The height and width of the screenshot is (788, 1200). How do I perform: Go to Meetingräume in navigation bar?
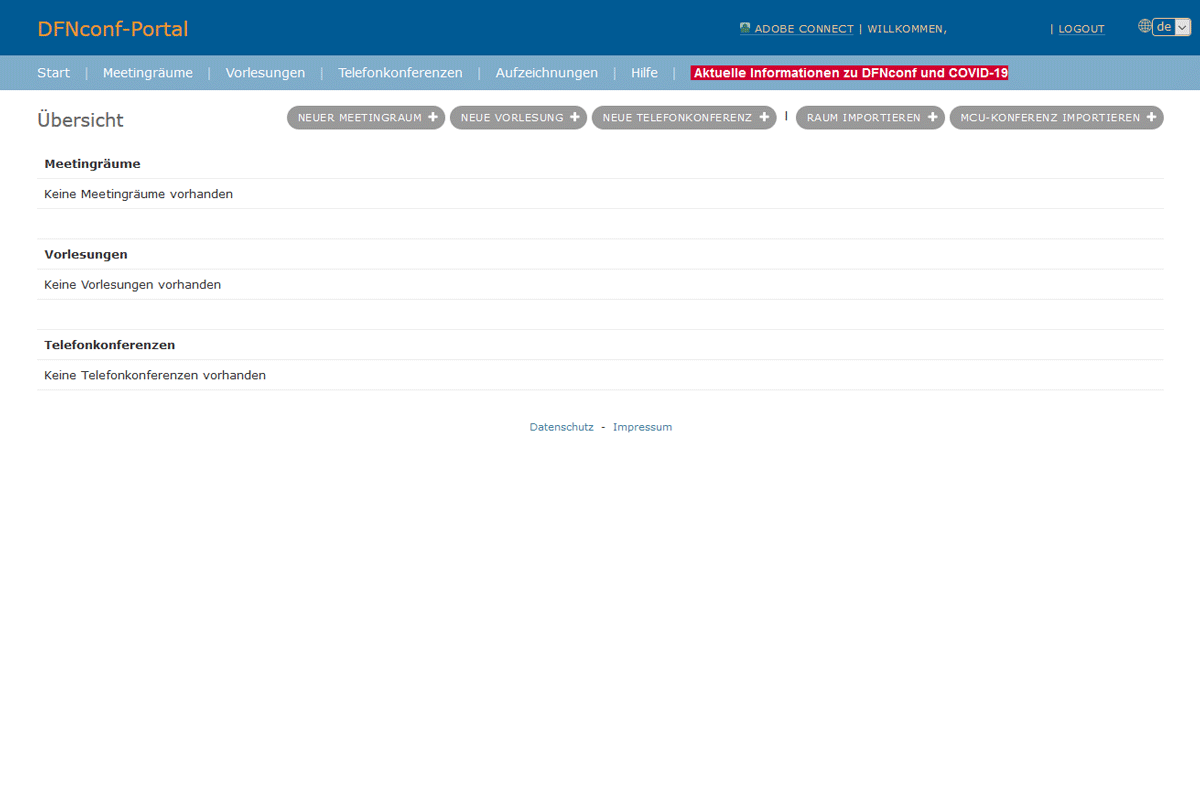(x=148, y=73)
